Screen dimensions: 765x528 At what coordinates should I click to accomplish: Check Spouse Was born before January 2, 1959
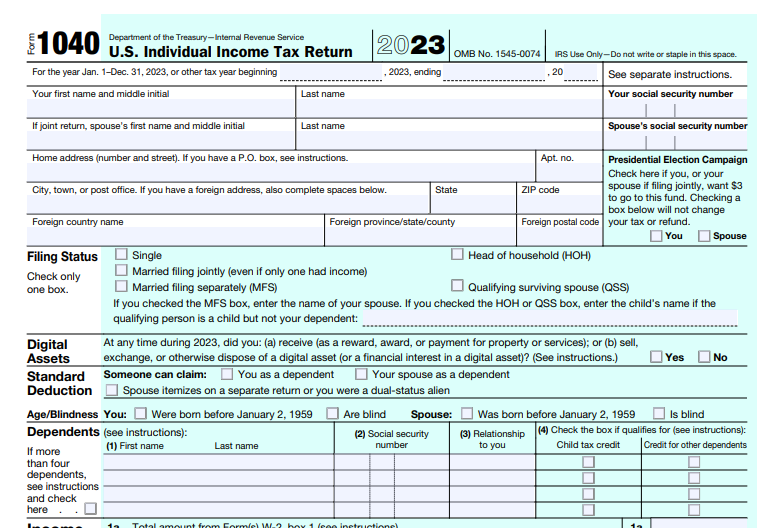click(x=467, y=413)
